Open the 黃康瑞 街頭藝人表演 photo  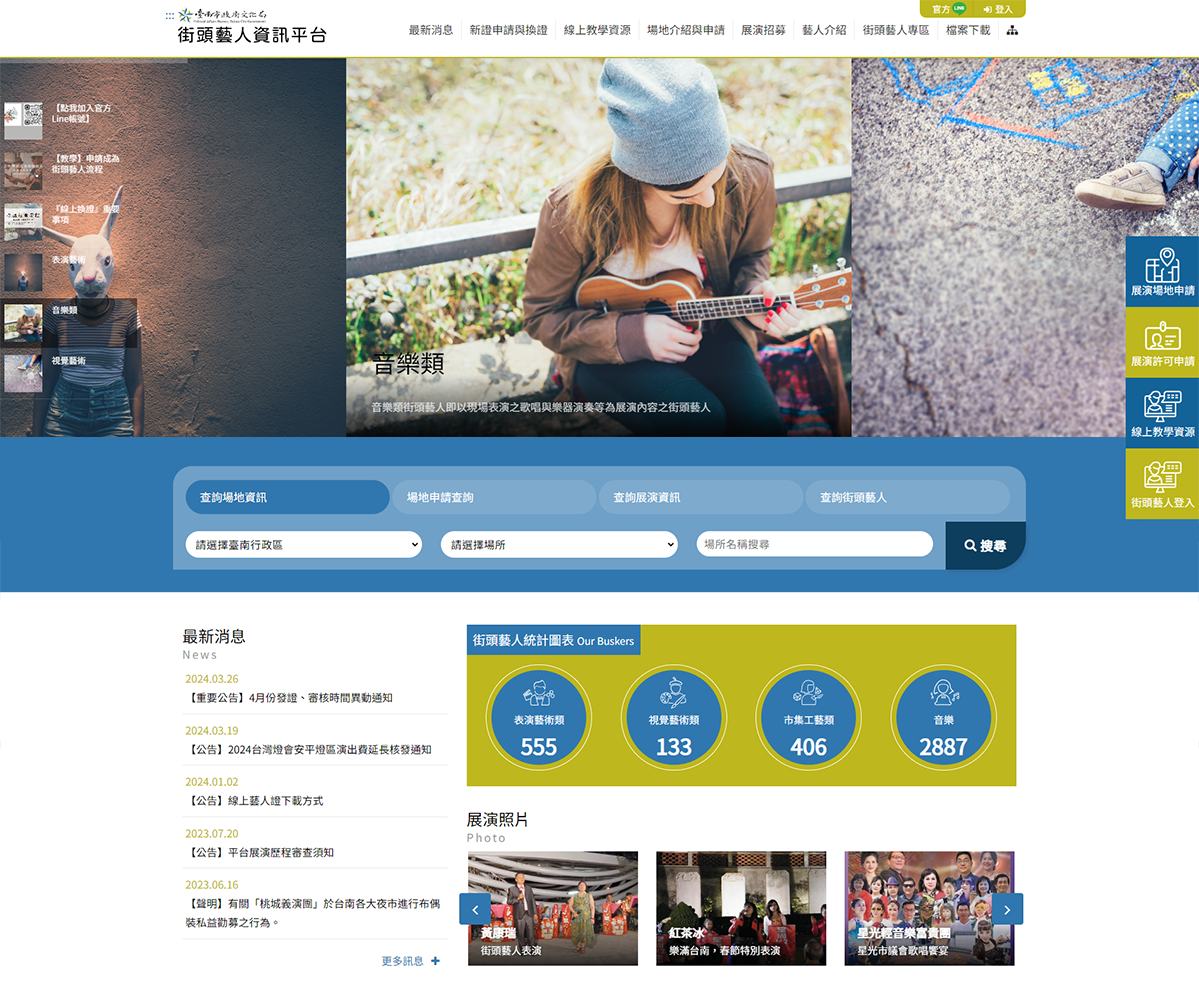tap(553, 908)
